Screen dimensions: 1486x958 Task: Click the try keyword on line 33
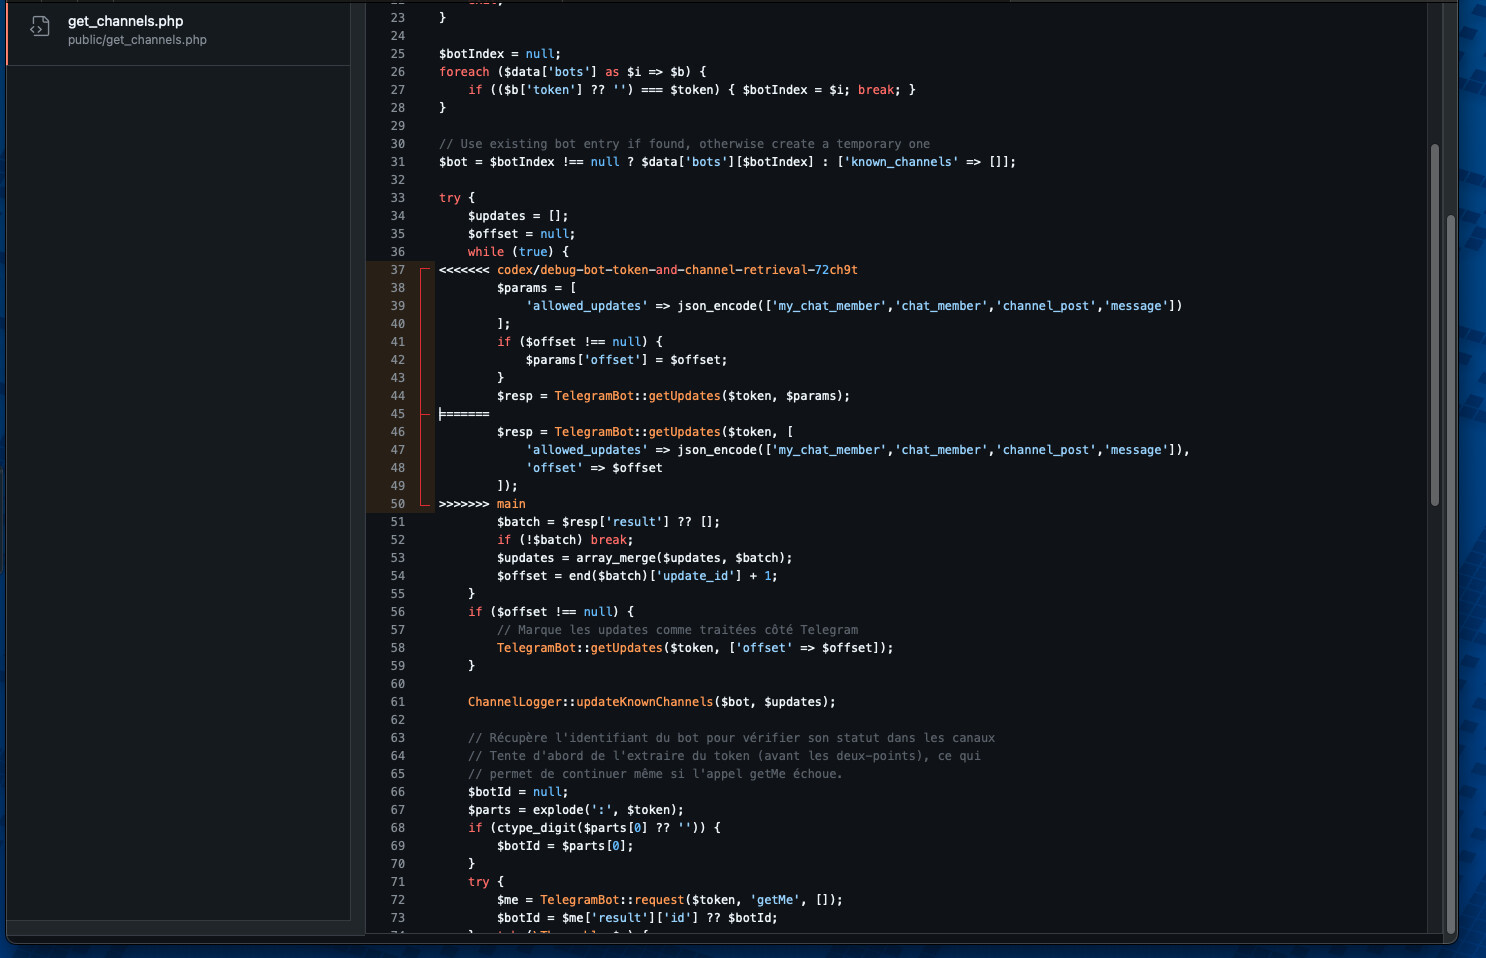(x=450, y=197)
